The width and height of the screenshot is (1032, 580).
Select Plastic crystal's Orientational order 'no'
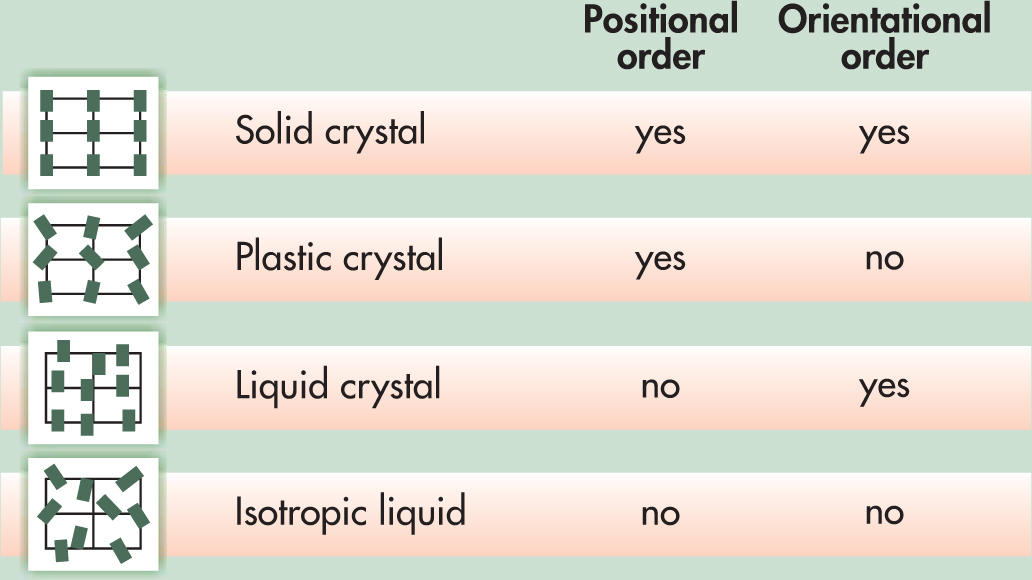(884, 260)
